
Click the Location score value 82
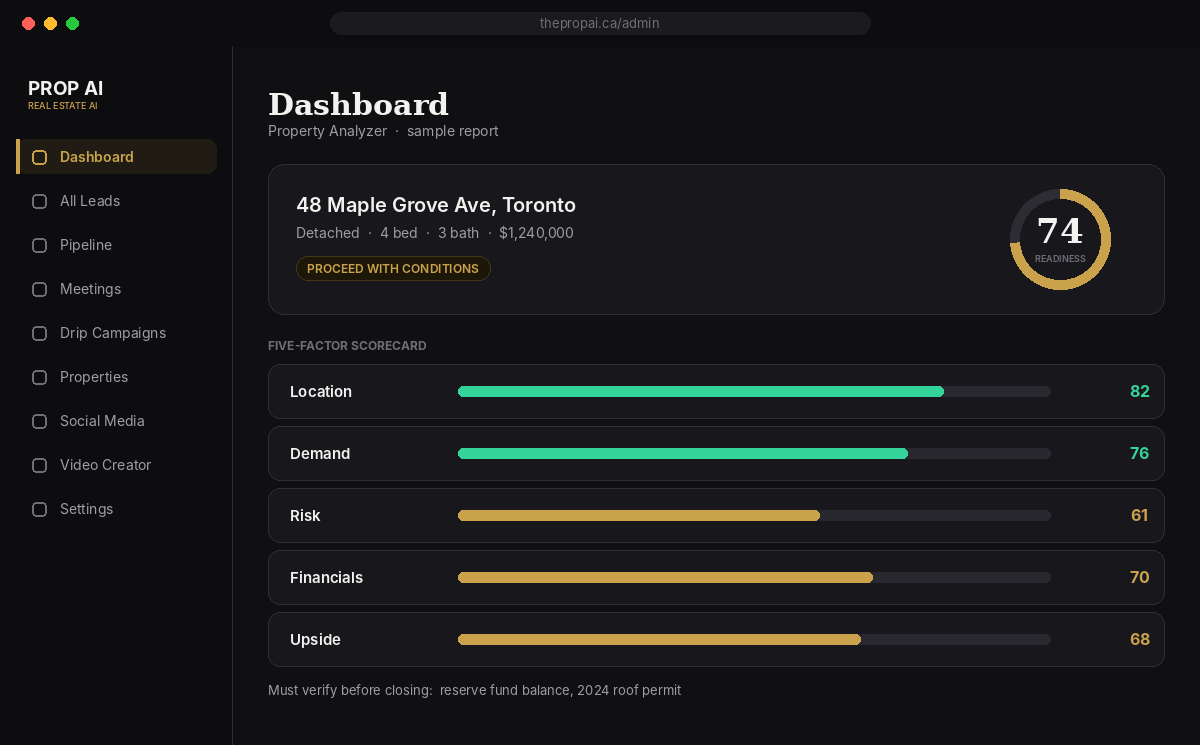tap(1140, 391)
